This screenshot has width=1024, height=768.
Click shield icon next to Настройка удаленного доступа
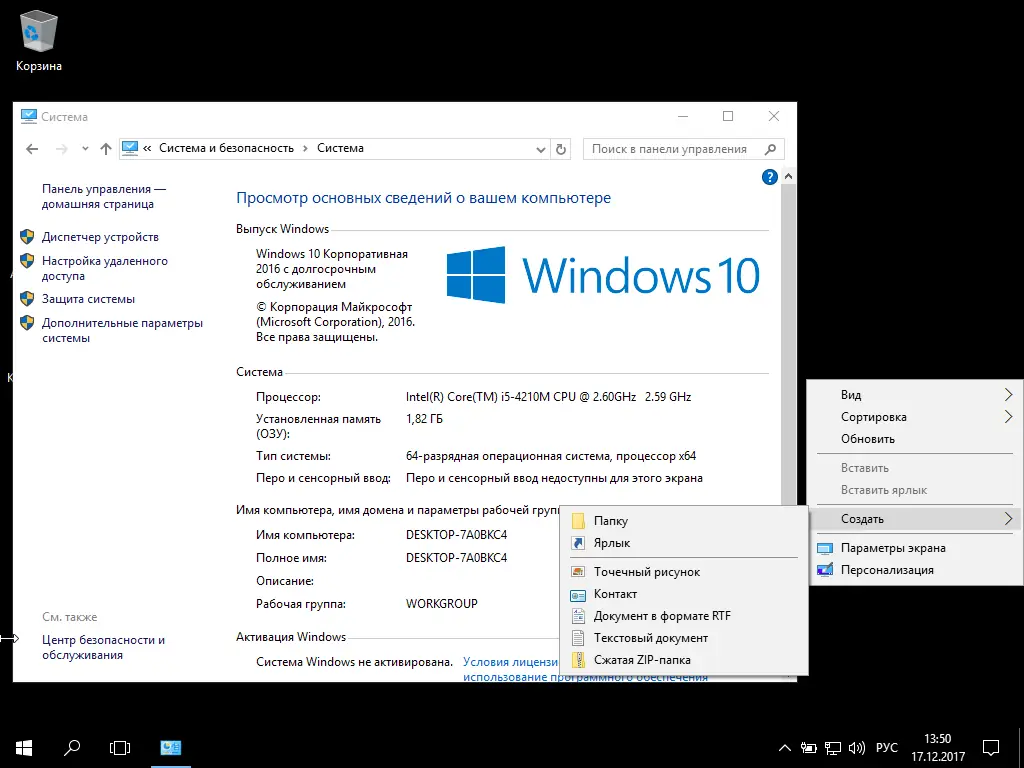(27, 261)
